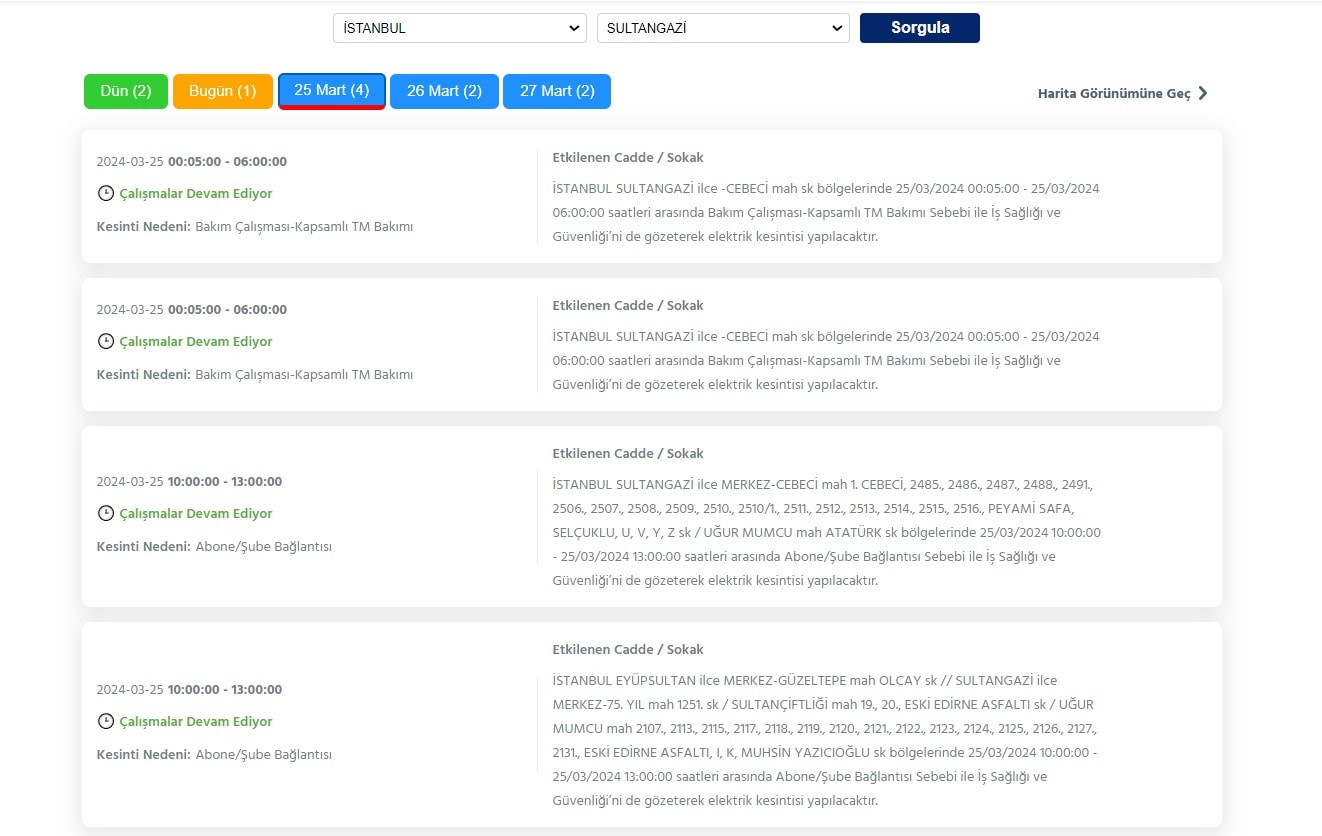Click Çalışmalar Devam Ediyor in EYÜPSULTAN card
The width and height of the screenshot is (1322, 836).
195,721
